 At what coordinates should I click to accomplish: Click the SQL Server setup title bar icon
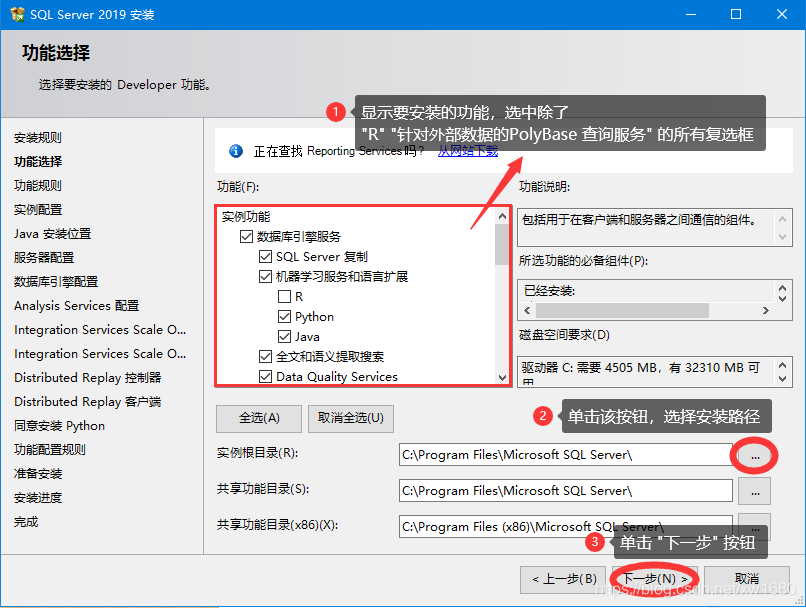tap(17, 14)
